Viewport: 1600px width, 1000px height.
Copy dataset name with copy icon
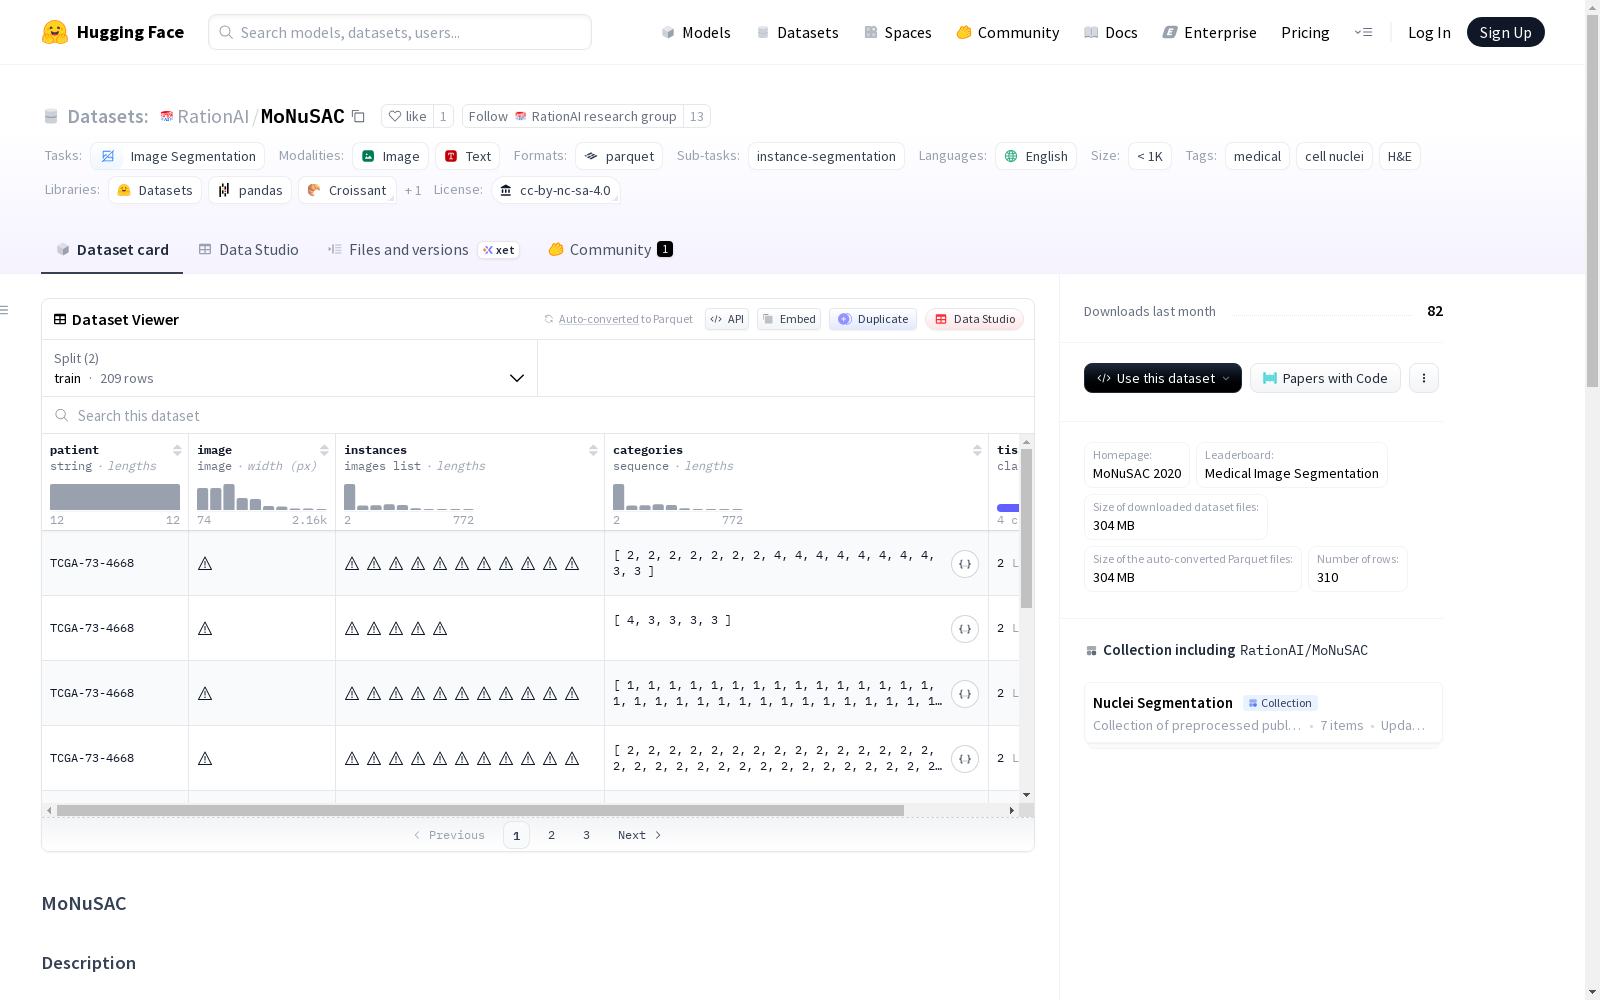(358, 116)
